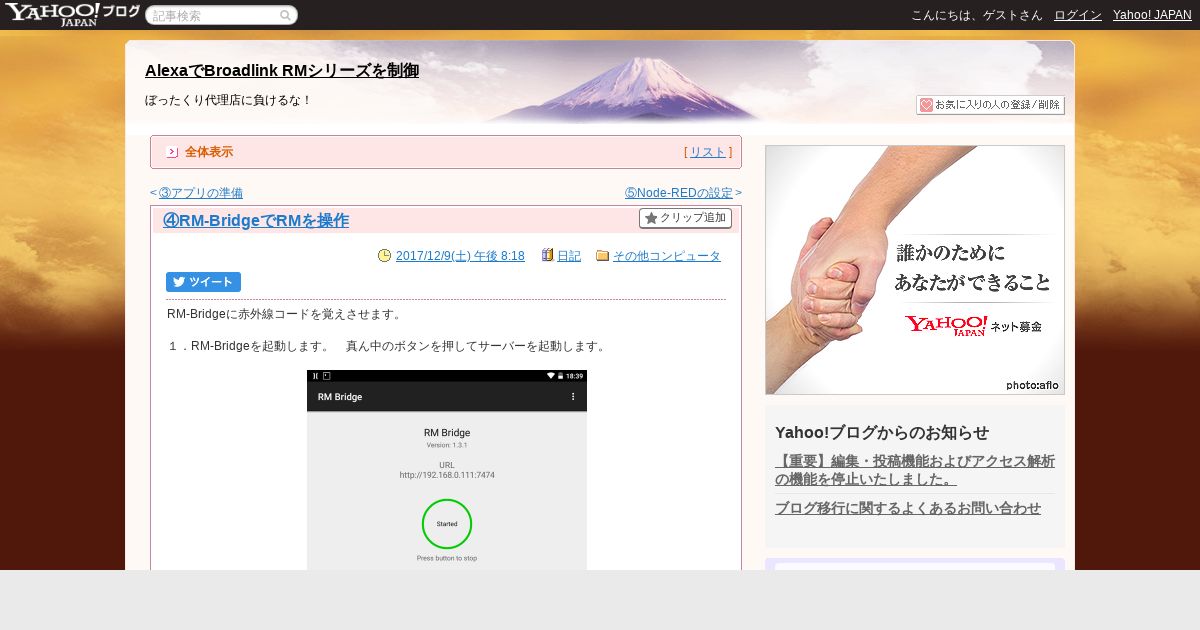Click the arrow icon beside 全体表示
This screenshot has height=630, width=1200.
click(172, 152)
